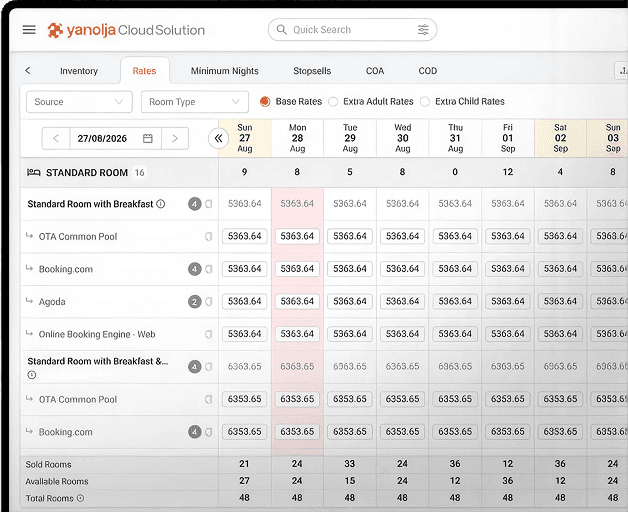Open search filter options slider icon
Screen dimensions: 628x512
coord(423,30)
